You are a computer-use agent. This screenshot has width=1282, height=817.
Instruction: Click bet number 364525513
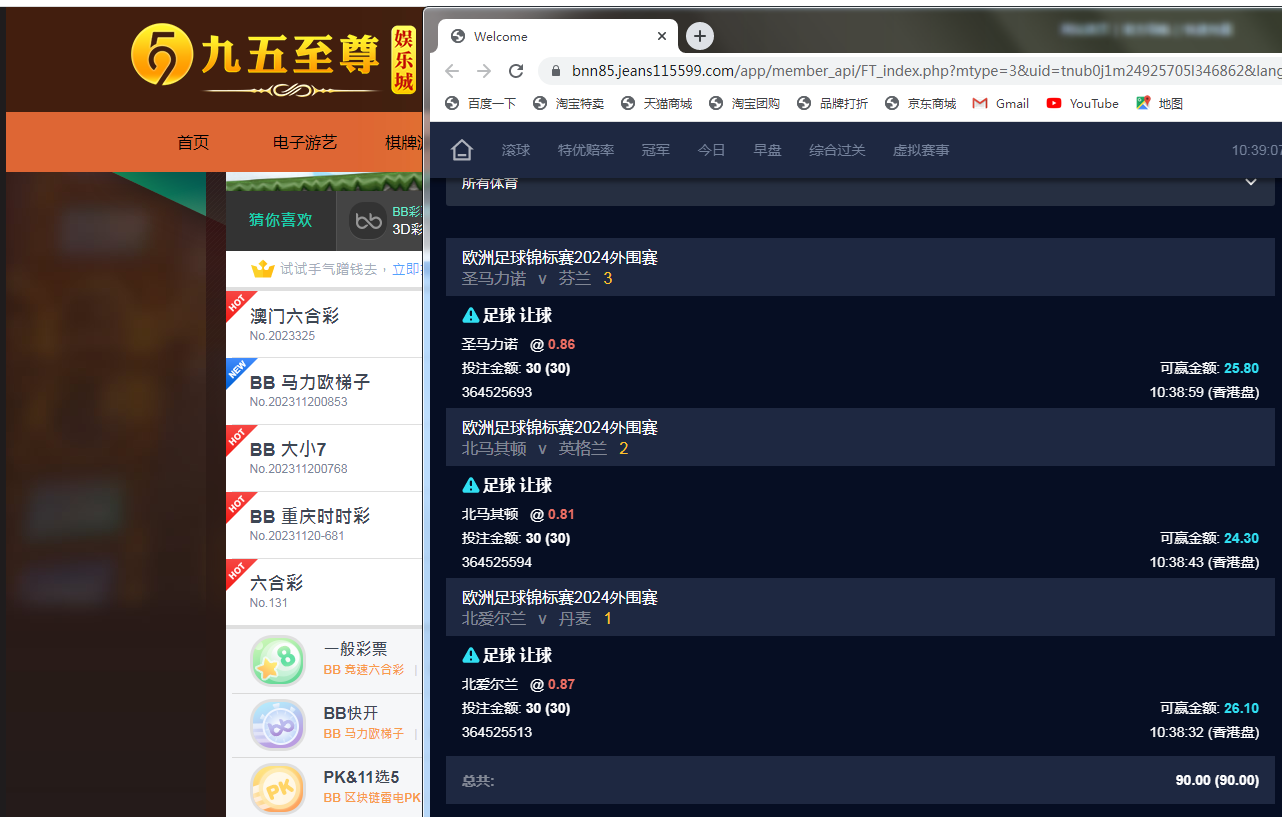[497, 732]
